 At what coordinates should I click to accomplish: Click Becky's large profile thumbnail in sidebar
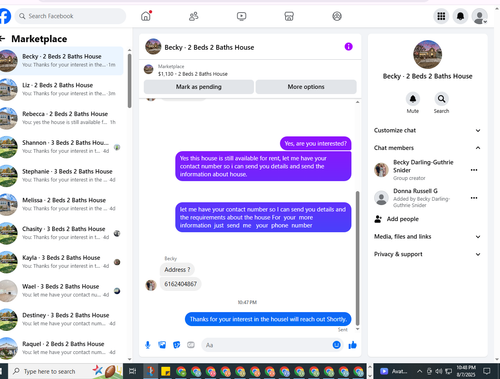click(427, 54)
